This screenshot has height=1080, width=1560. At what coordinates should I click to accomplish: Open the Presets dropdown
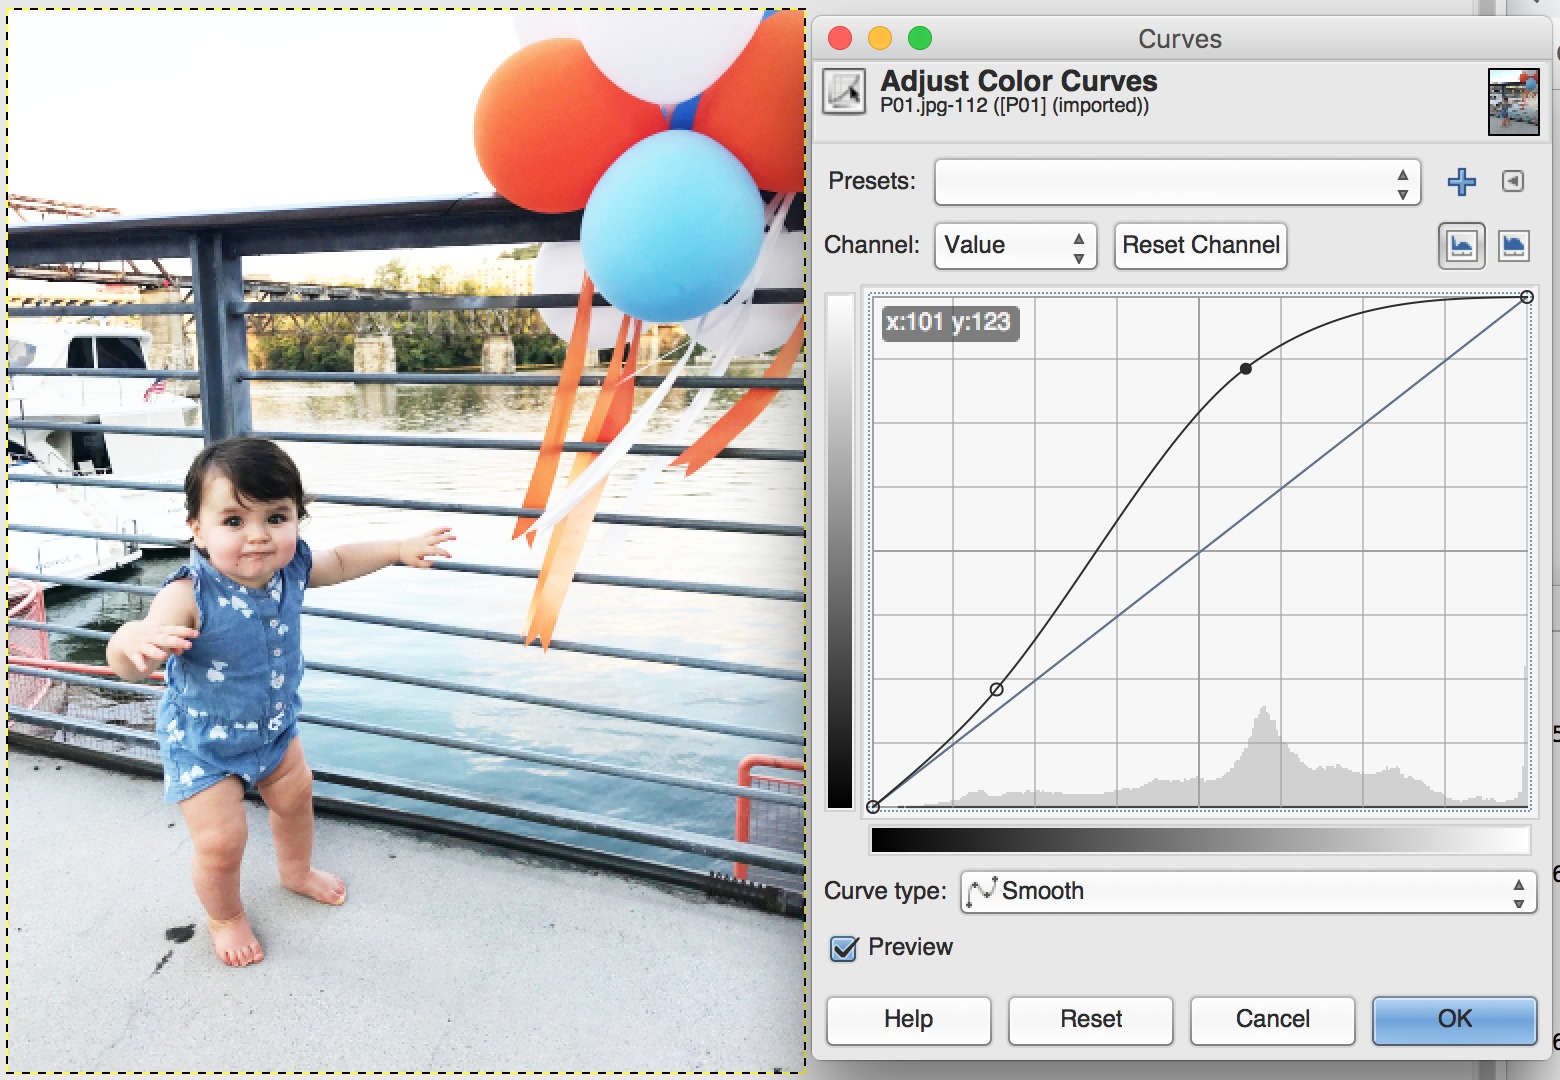(x=1176, y=182)
